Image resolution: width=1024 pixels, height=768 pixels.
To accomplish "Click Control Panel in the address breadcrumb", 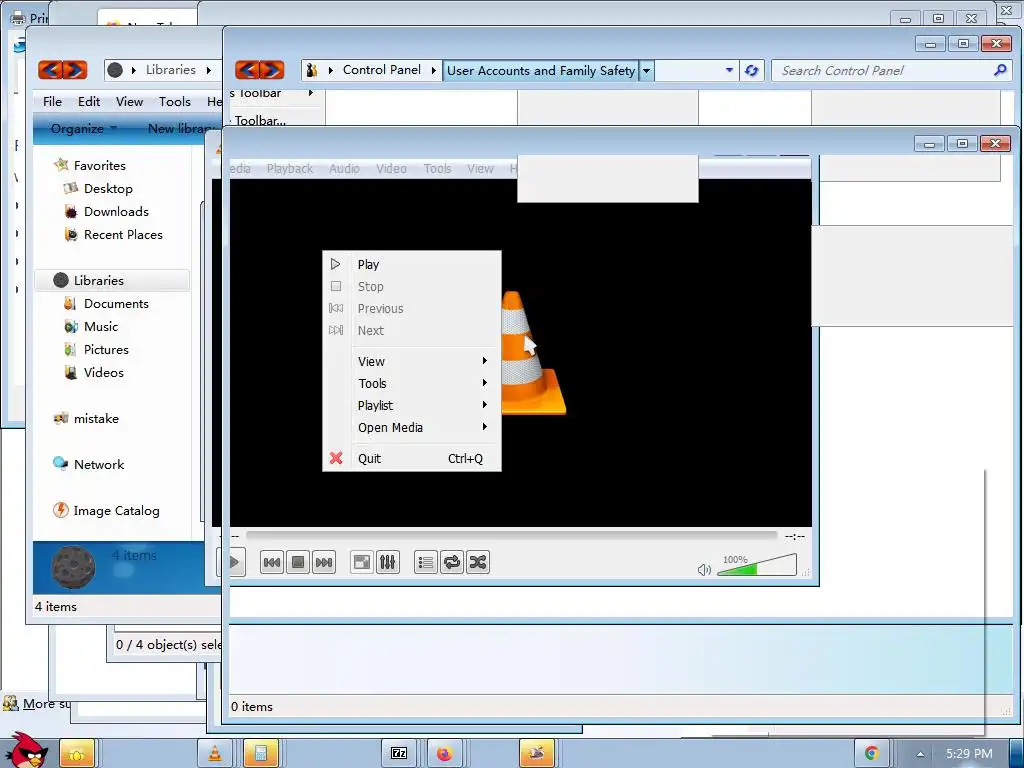I will [x=381, y=70].
